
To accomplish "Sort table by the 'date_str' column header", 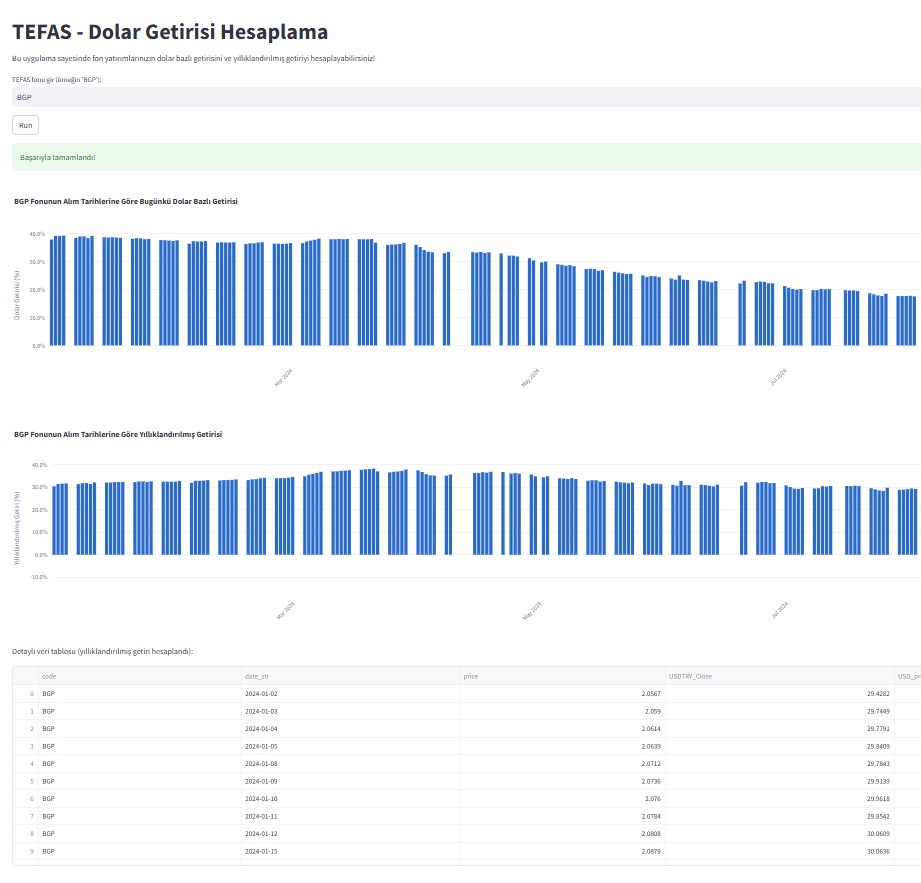I will pos(350,676).
